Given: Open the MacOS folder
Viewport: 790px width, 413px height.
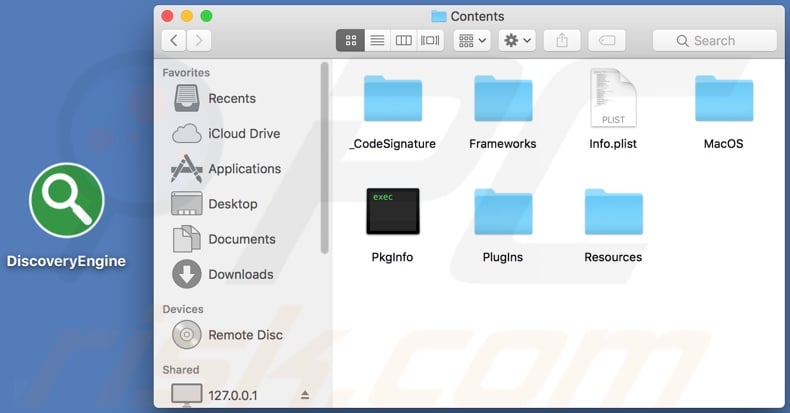Looking at the screenshot, I should (723, 101).
